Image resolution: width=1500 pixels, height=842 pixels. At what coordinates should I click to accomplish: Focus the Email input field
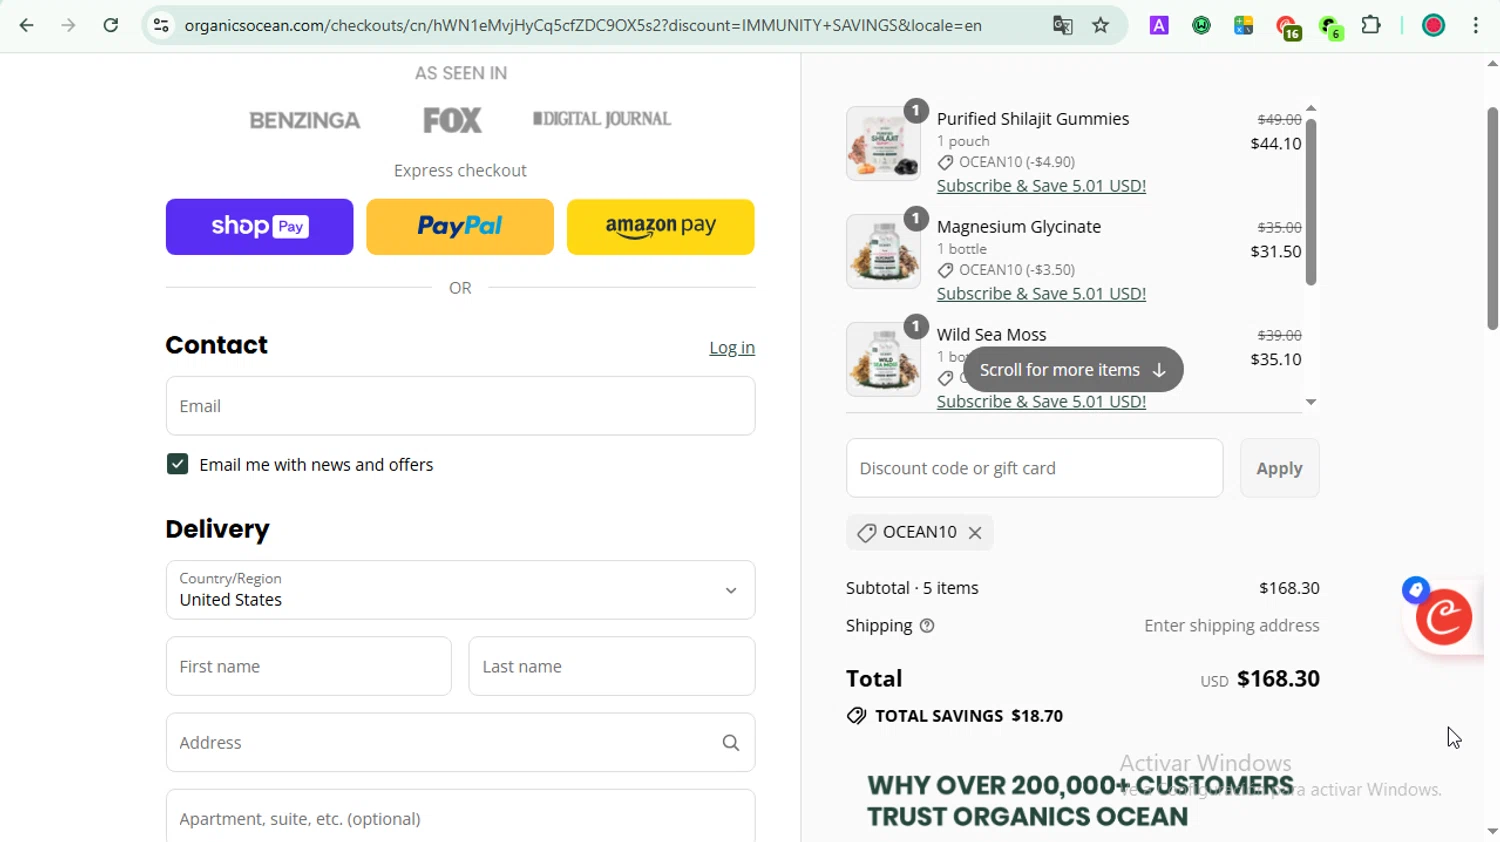pyautogui.click(x=460, y=406)
